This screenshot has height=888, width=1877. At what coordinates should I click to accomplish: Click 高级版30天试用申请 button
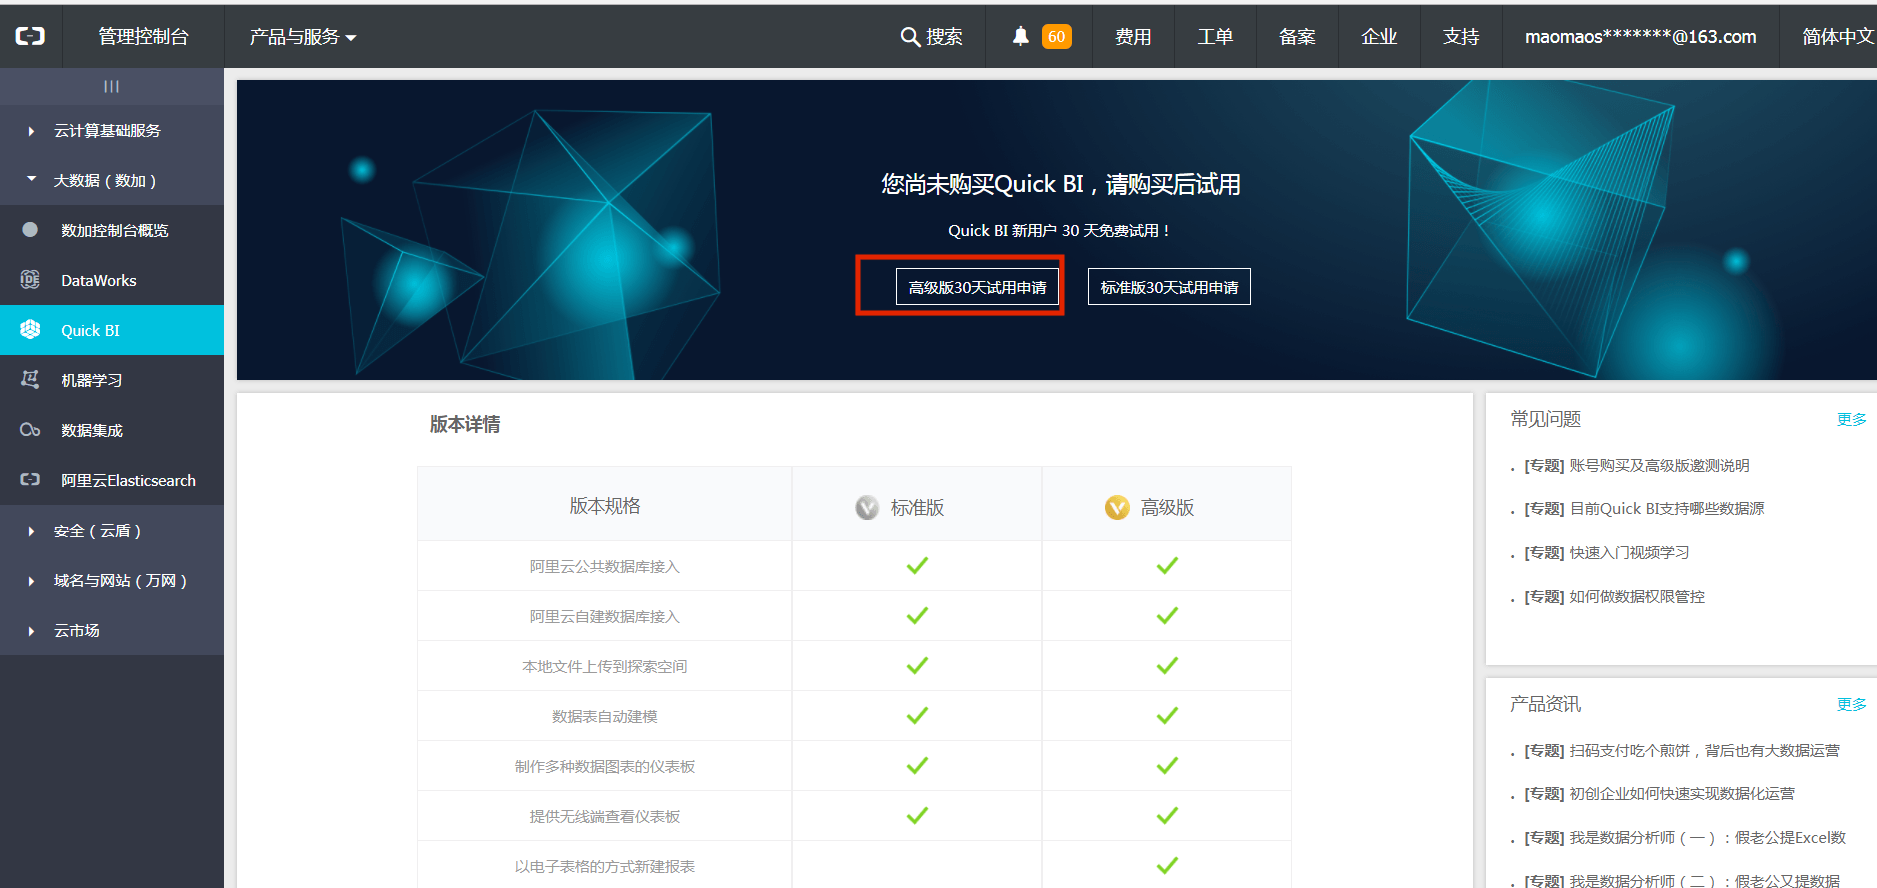[977, 287]
